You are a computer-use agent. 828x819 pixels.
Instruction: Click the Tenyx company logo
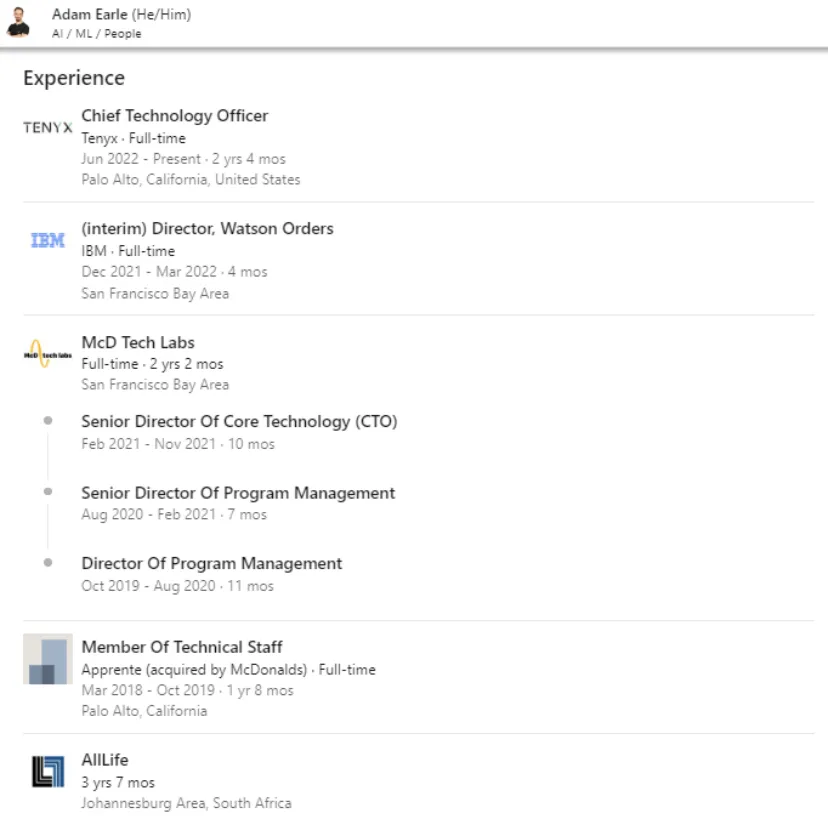[x=48, y=127]
